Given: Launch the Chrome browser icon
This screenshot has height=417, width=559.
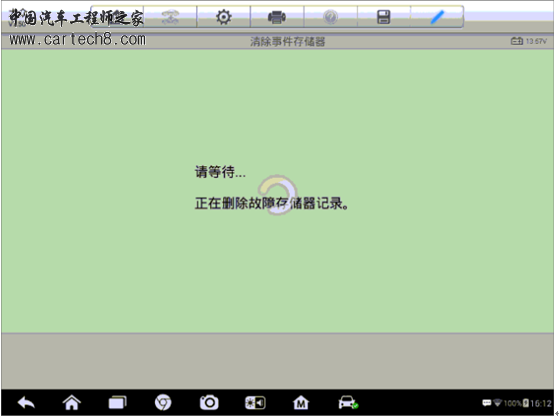Looking at the screenshot, I should pos(163,403).
